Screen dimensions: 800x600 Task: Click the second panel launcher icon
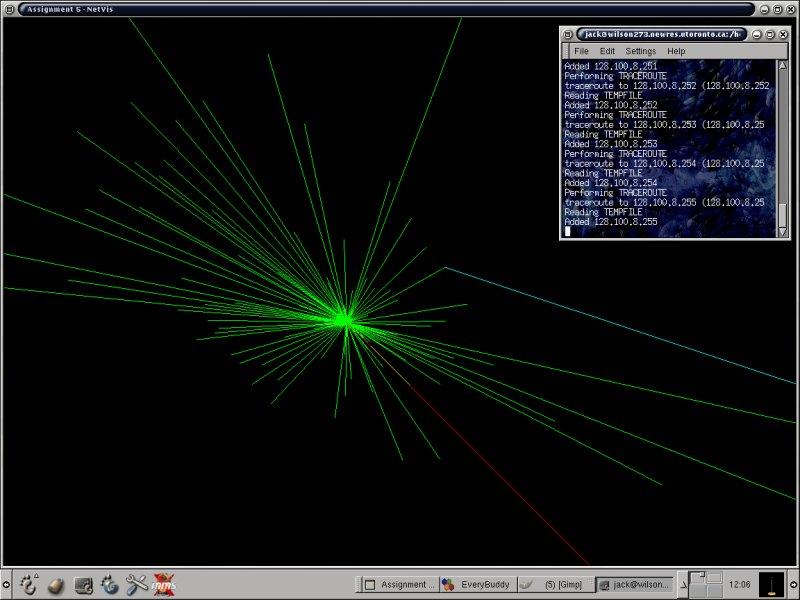(56, 584)
